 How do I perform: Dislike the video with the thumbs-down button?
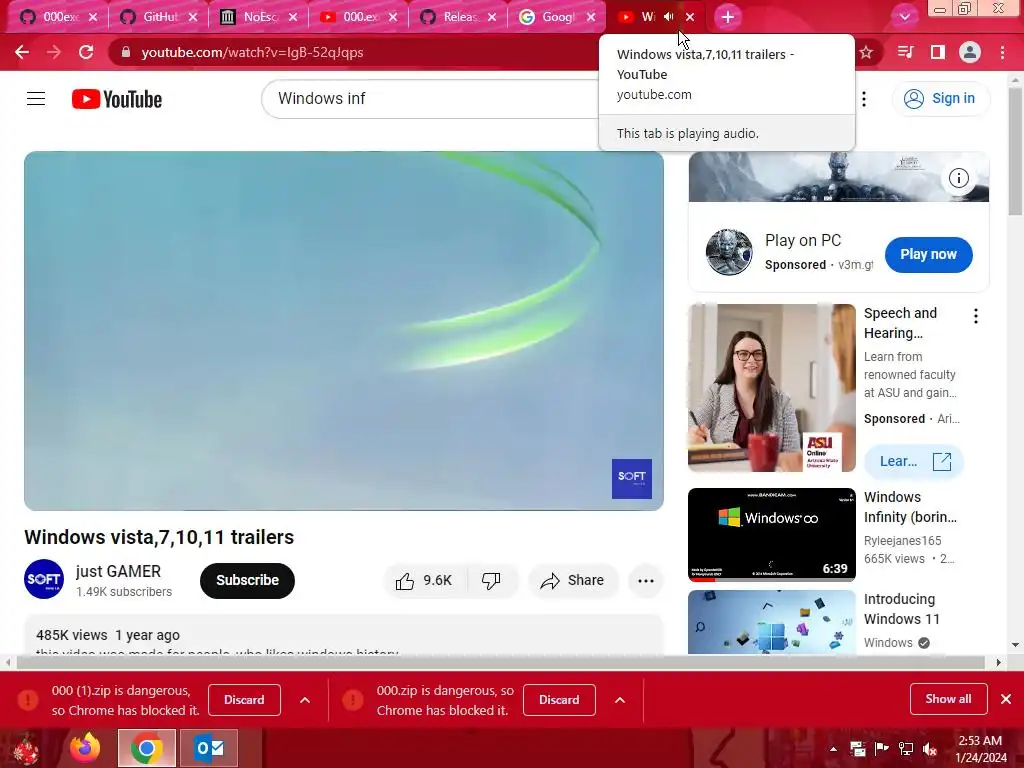[x=491, y=581]
